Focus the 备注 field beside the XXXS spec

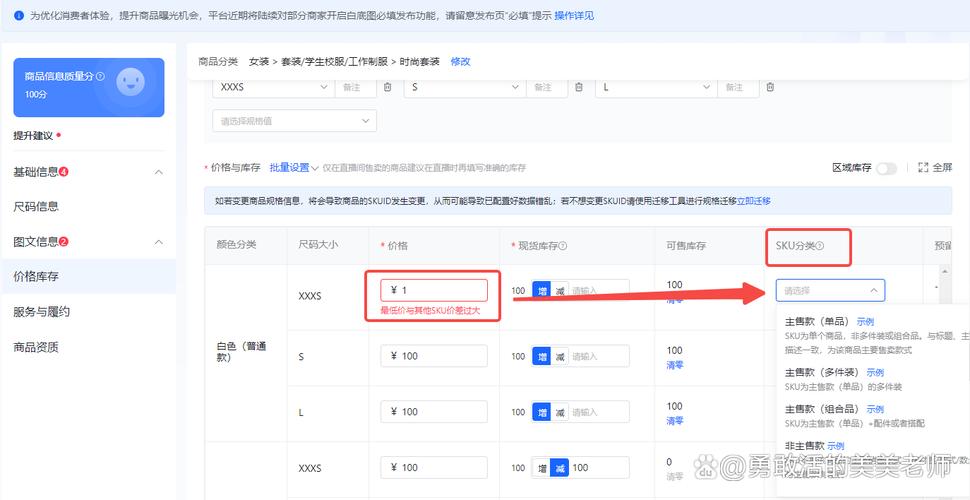point(355,87)
